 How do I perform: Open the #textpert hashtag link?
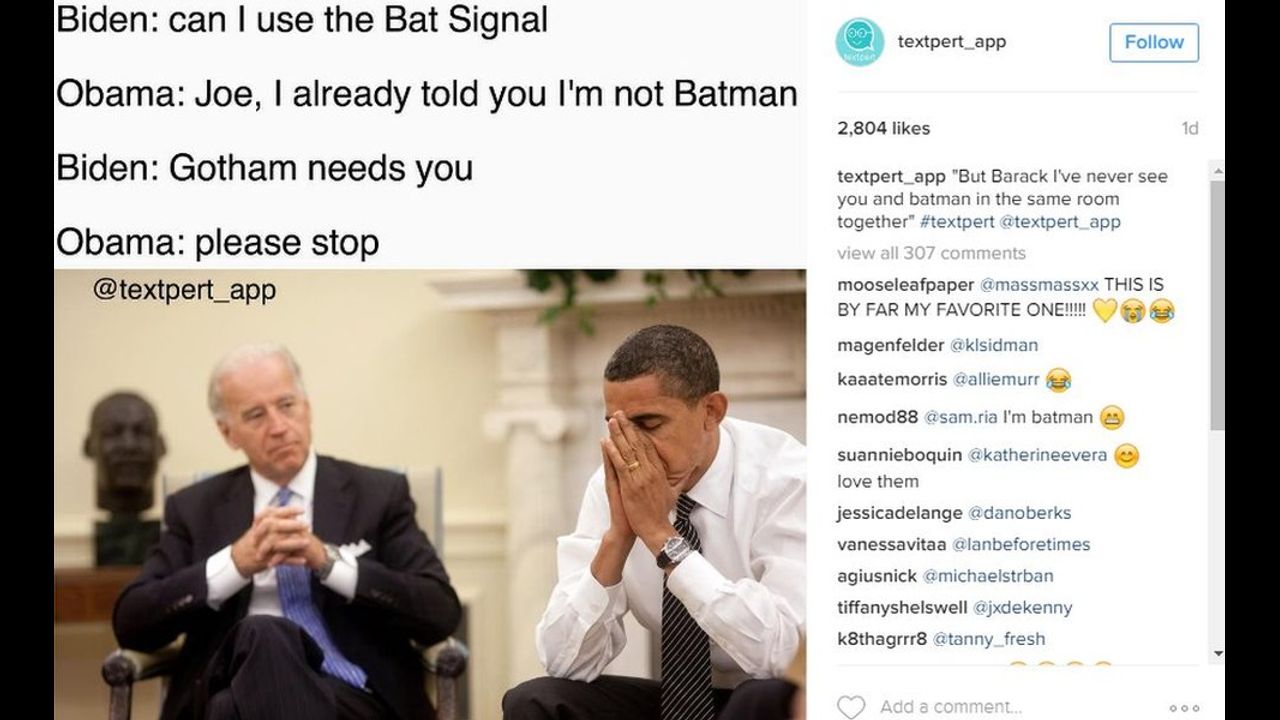pos(957,222)
